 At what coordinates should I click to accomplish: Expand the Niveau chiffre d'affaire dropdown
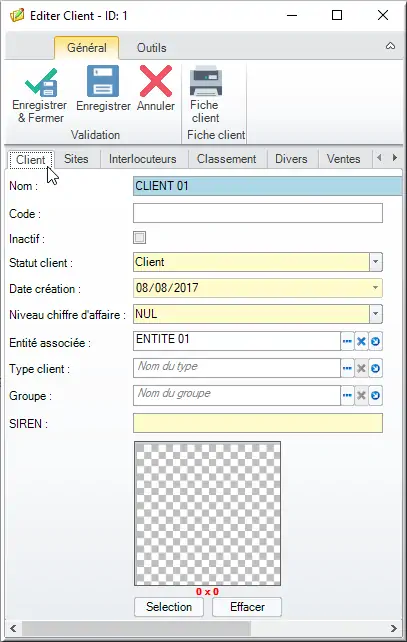(x=375, y=314)
